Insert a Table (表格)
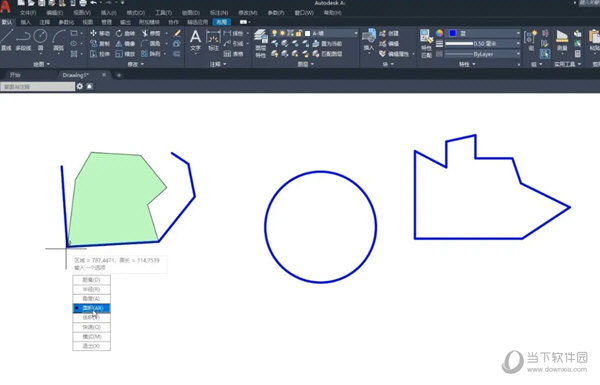This screenshot has height=385, width=600. point(233,54)
